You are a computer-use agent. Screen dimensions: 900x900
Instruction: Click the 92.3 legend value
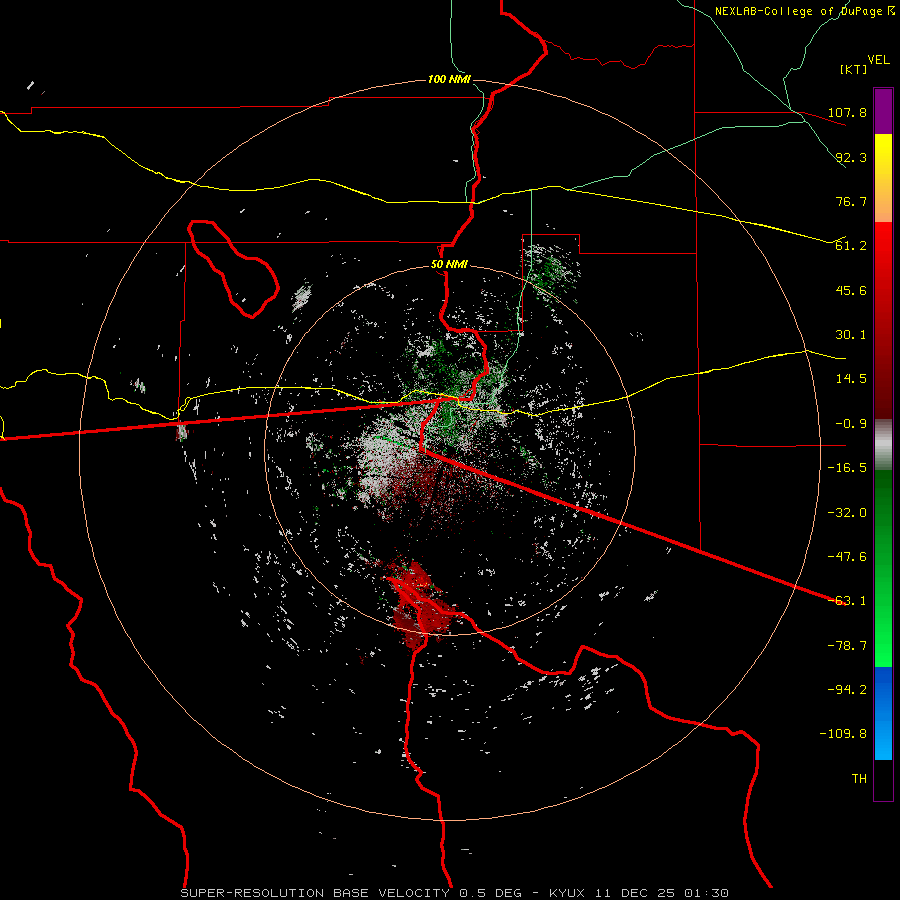click(851, 157)
